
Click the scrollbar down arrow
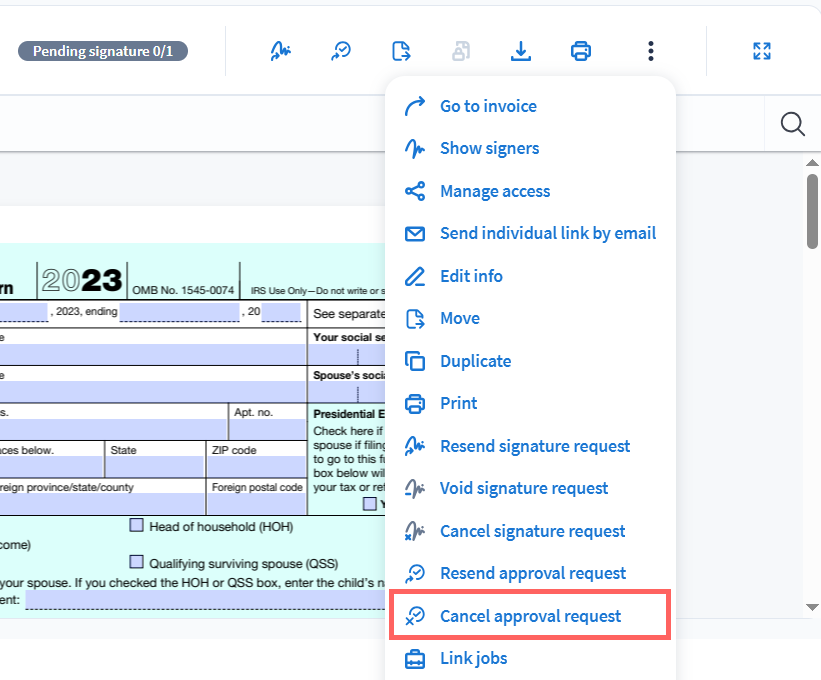pos(812,607)
